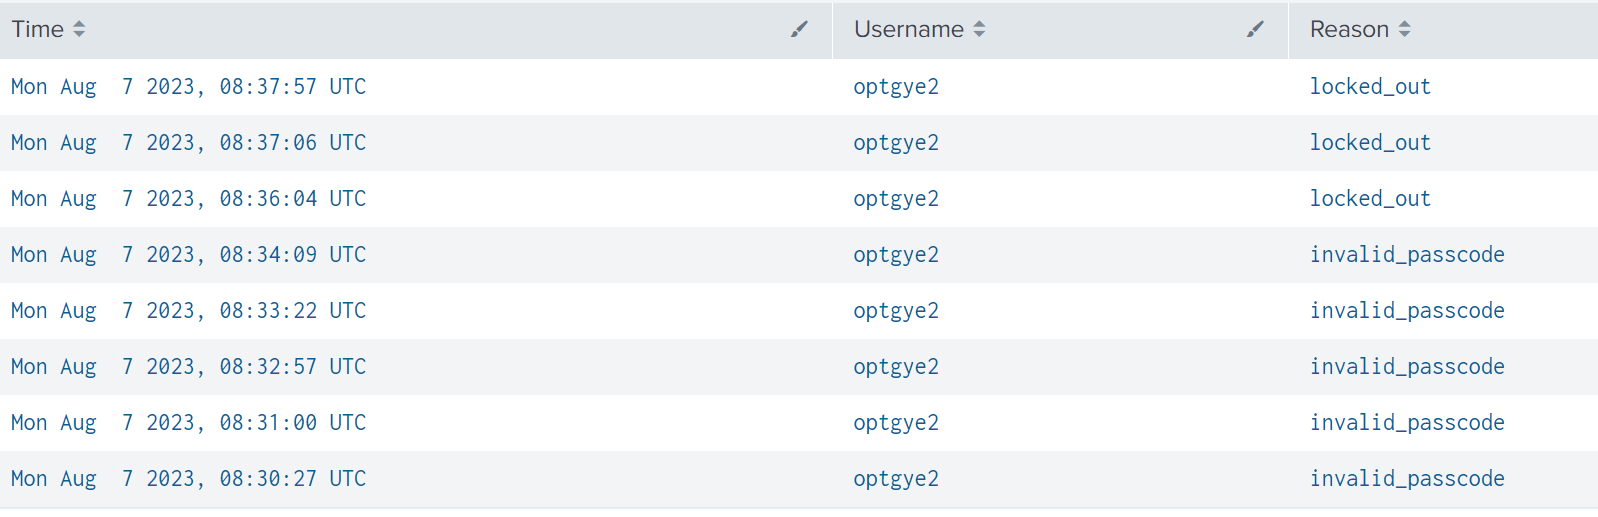Click invalid_passcode reason at 08:34:09
The height and width of the screenshot is (517, 1598).
(x=1407, y=255)
